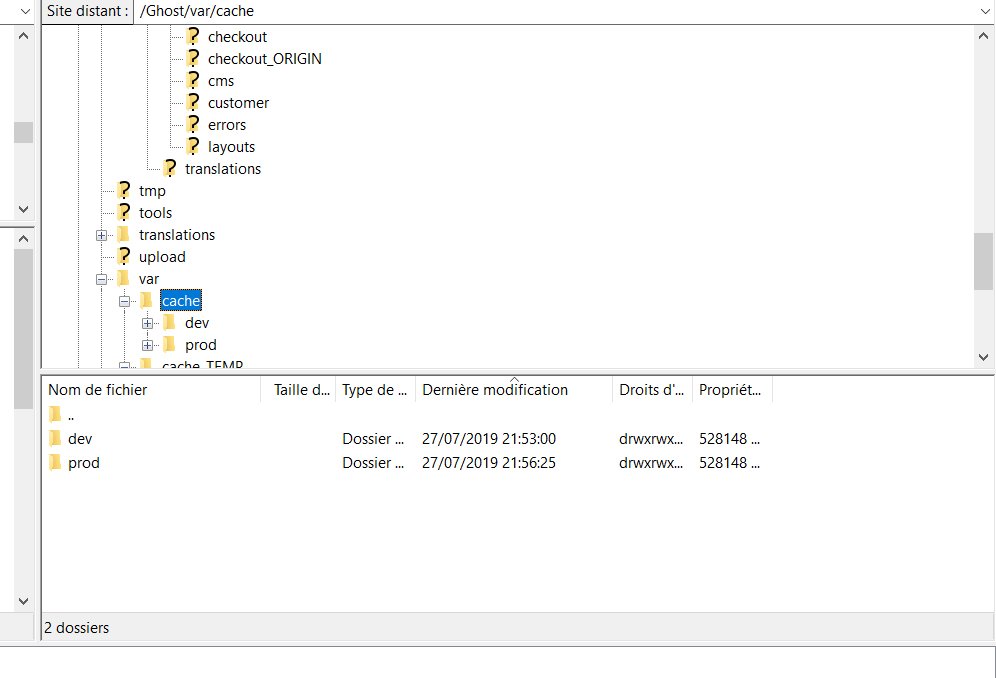
Task: Click the upper local pane scrollbar down arrow
Action: coord(24,209)
